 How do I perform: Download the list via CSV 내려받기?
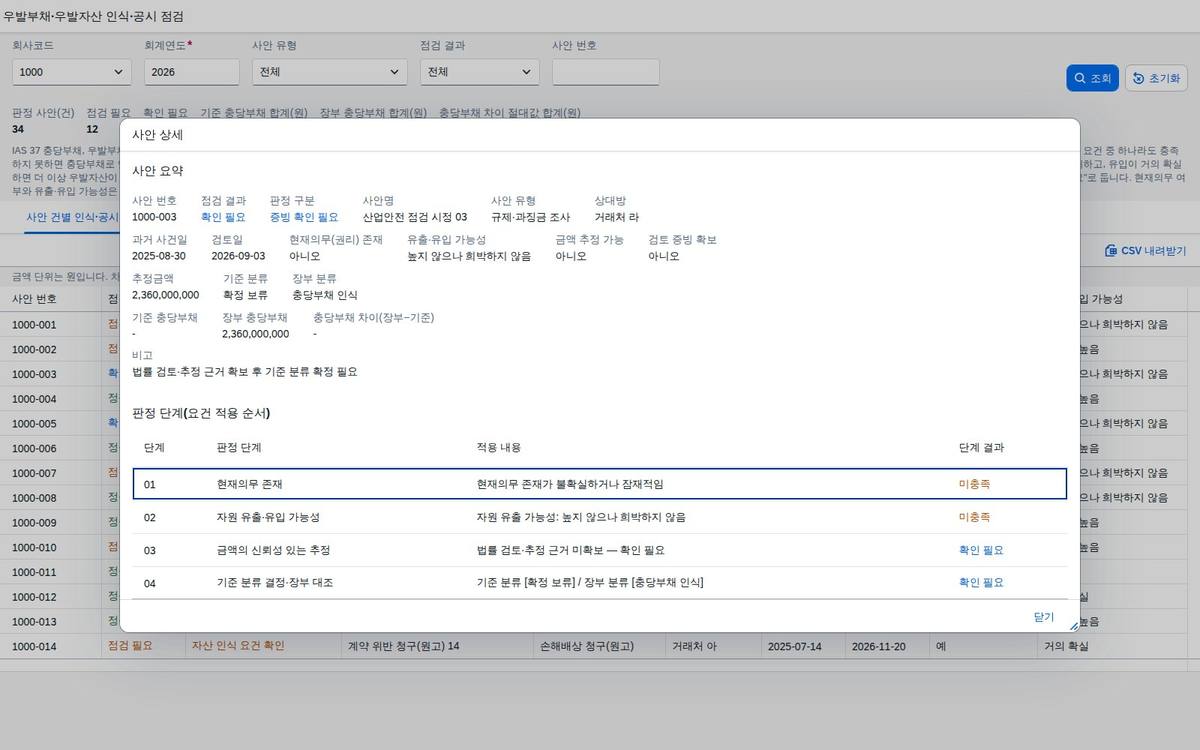1145,251
